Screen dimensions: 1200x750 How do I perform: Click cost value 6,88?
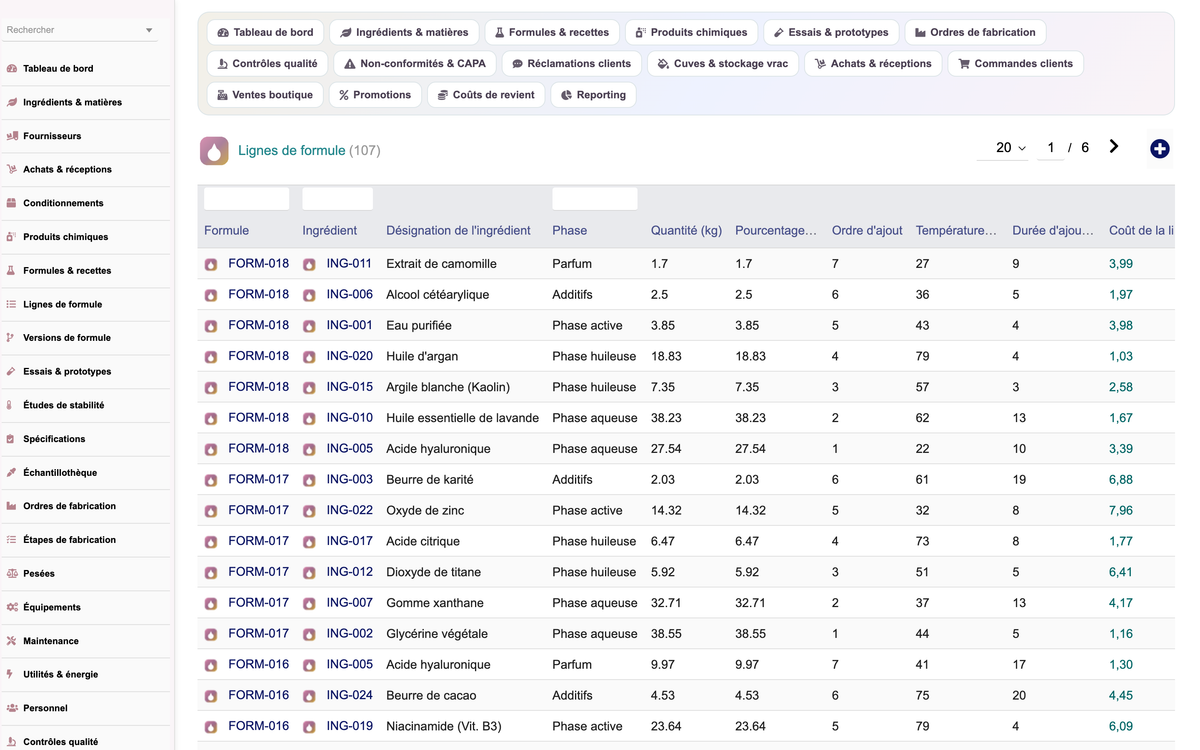point(1121,480)
